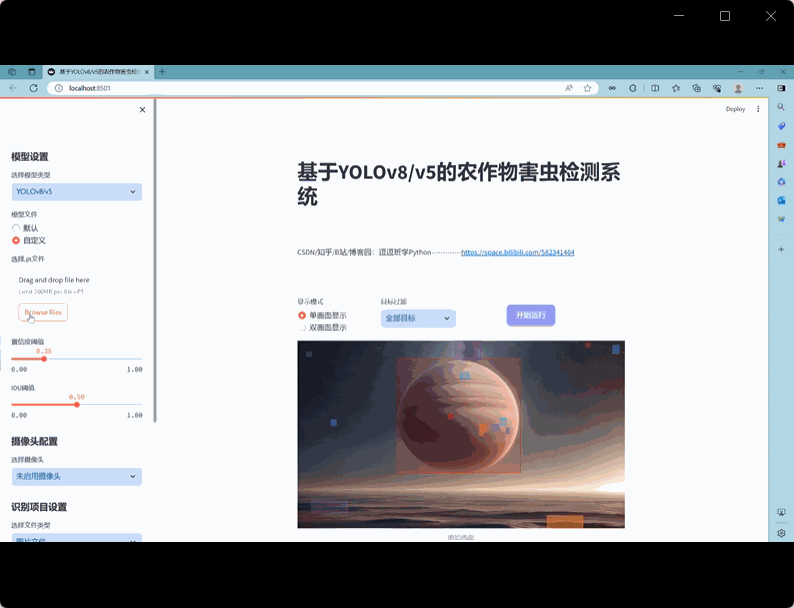Open tab actions menu icon
The image size is (794, 608).
(x=31, y=72)
